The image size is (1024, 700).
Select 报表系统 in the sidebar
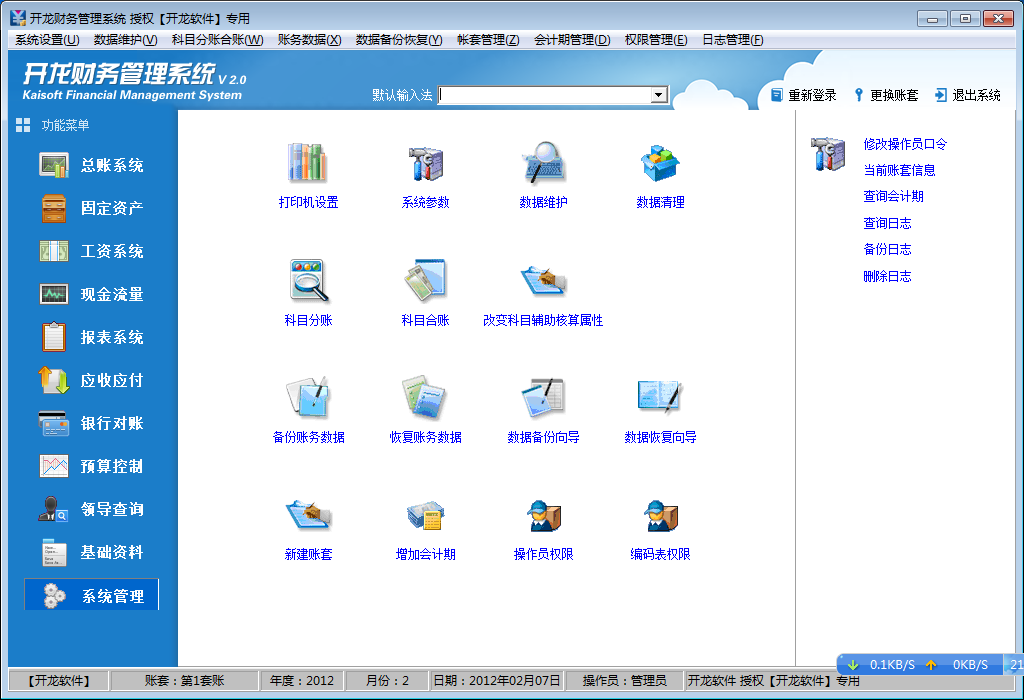point(91,338)
